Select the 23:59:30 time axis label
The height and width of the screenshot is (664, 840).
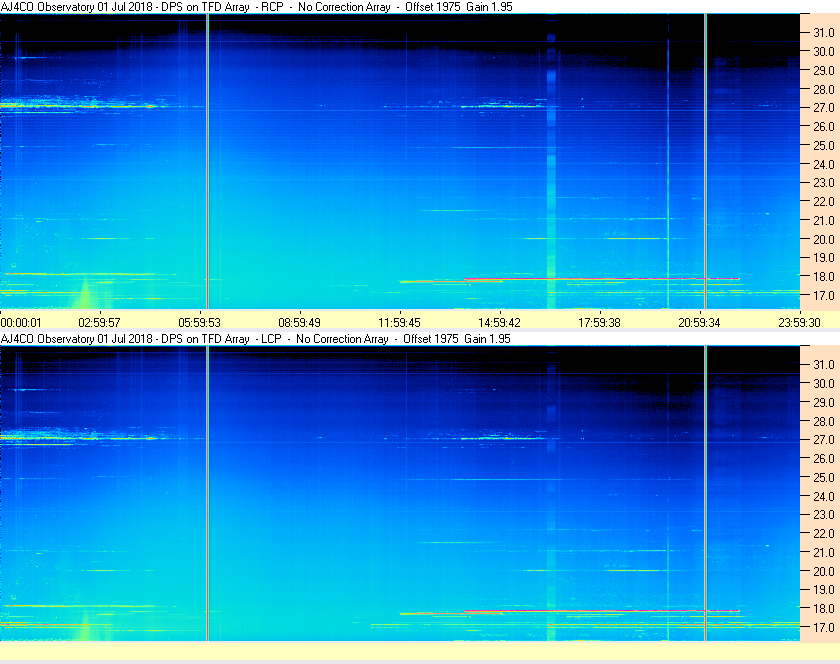click(x=799, y=323)
